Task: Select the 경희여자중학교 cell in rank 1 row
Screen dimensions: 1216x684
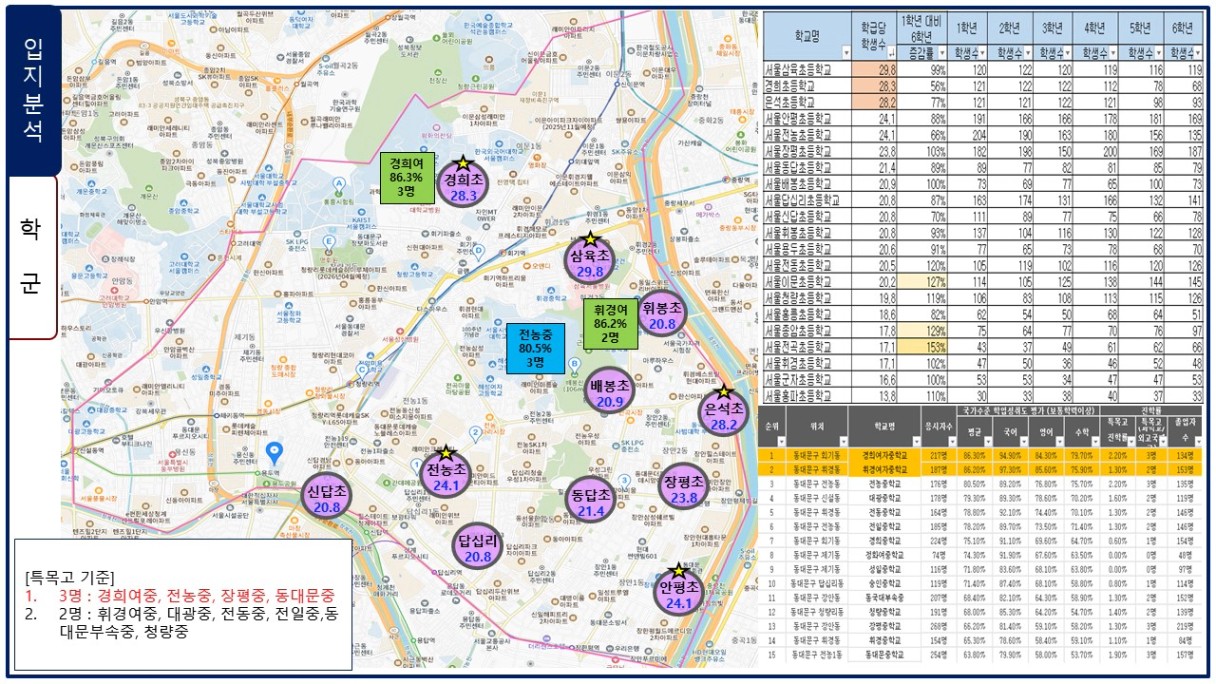Action: pyautogui.click(x=887, y=454)
